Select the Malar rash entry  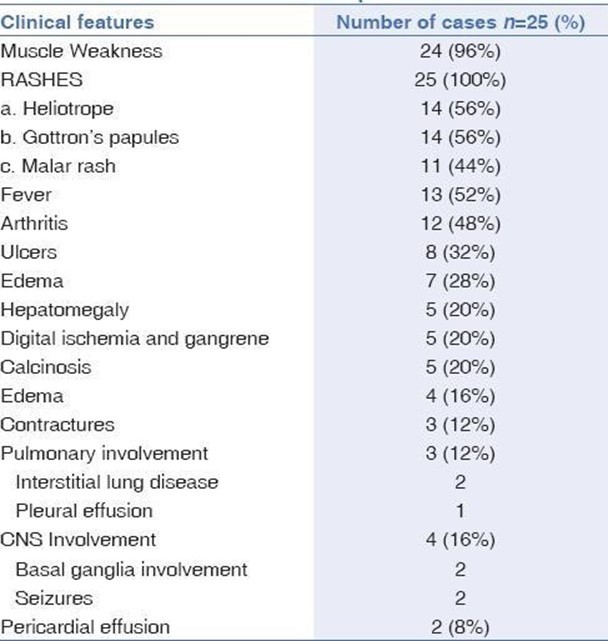(x=58, y=166)
